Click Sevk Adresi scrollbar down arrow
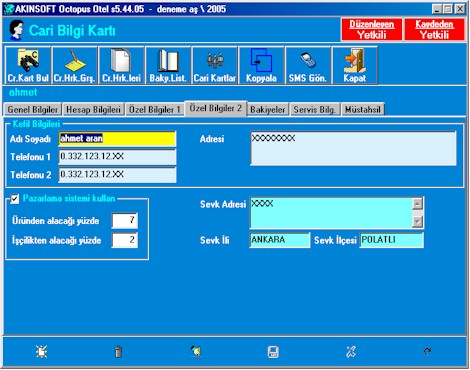470x370 pixels. [418, 222]
